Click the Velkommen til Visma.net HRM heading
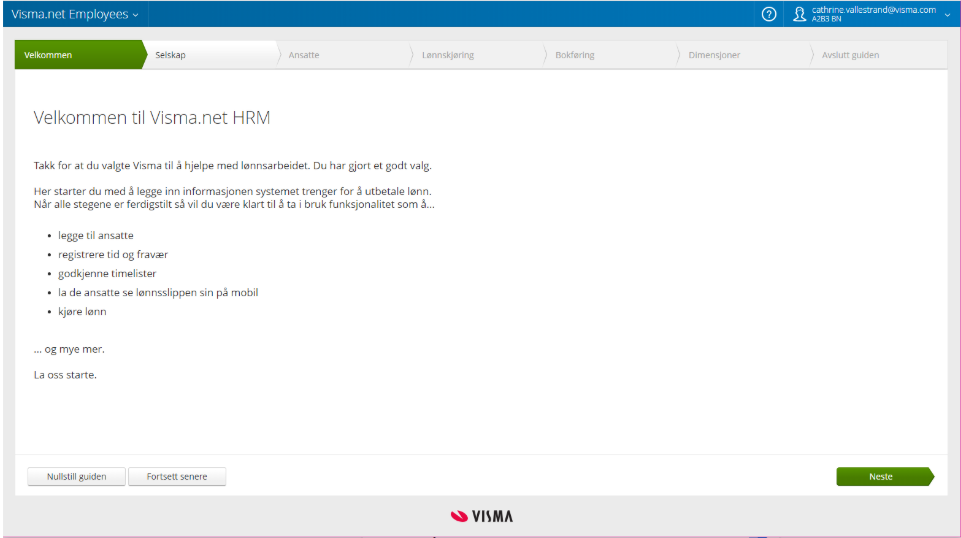This screenshot has height=538, width=961. (152, 118)
